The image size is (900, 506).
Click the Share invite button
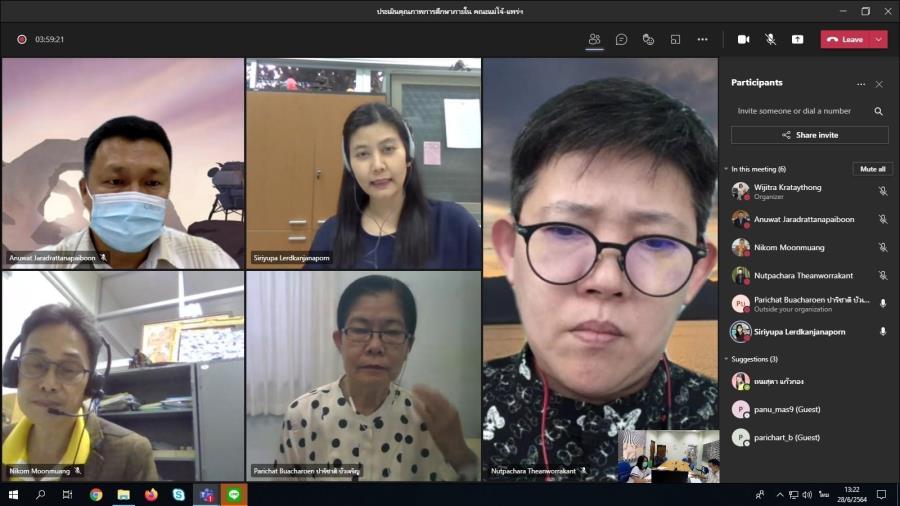coord(809,135)
